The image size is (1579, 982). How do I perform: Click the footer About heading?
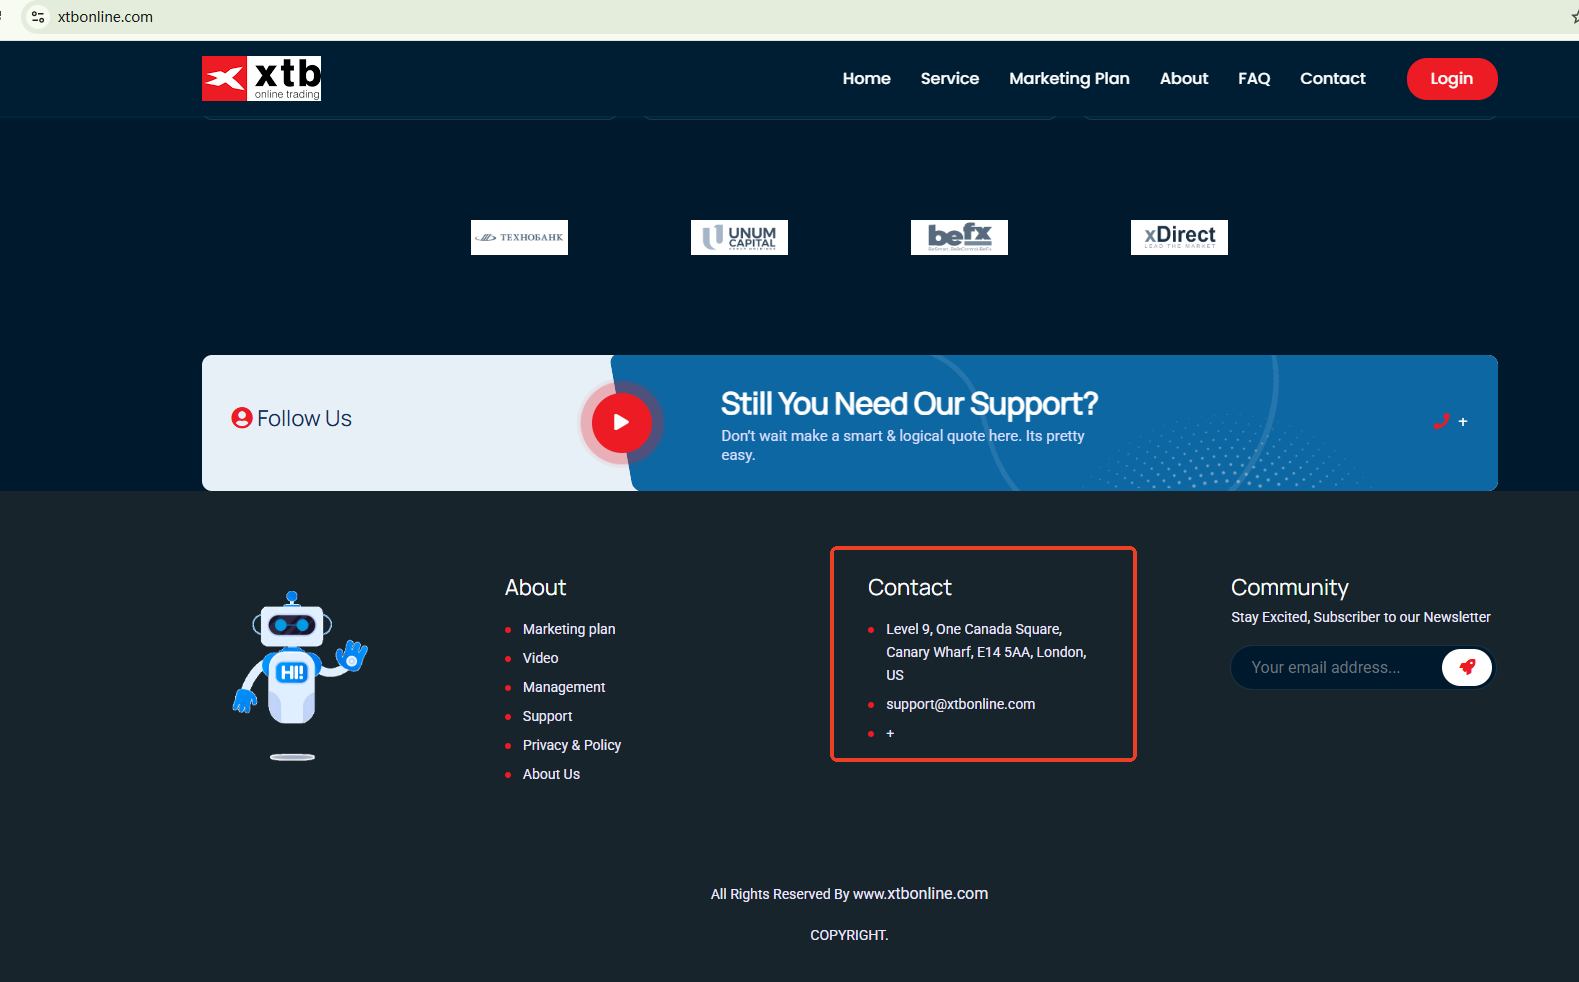pyautogui.click(x=535, y=587)
